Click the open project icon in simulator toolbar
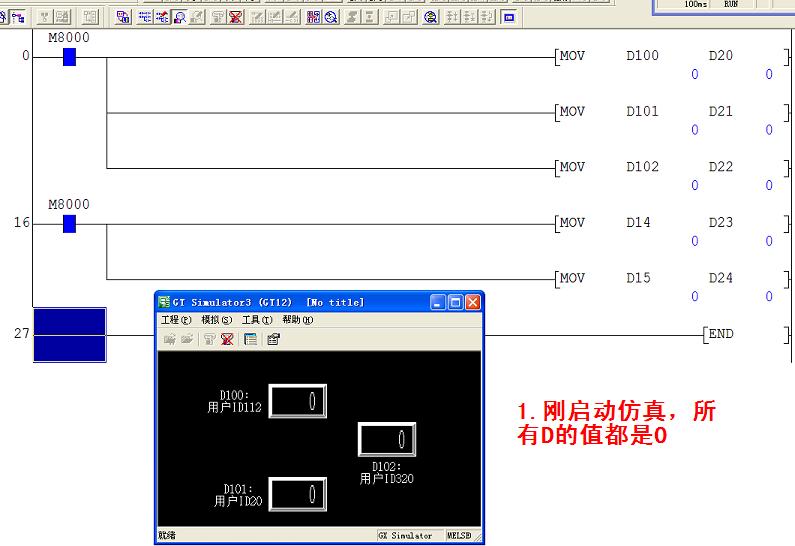Screen dimensions: 795x546 pos(187,339)
